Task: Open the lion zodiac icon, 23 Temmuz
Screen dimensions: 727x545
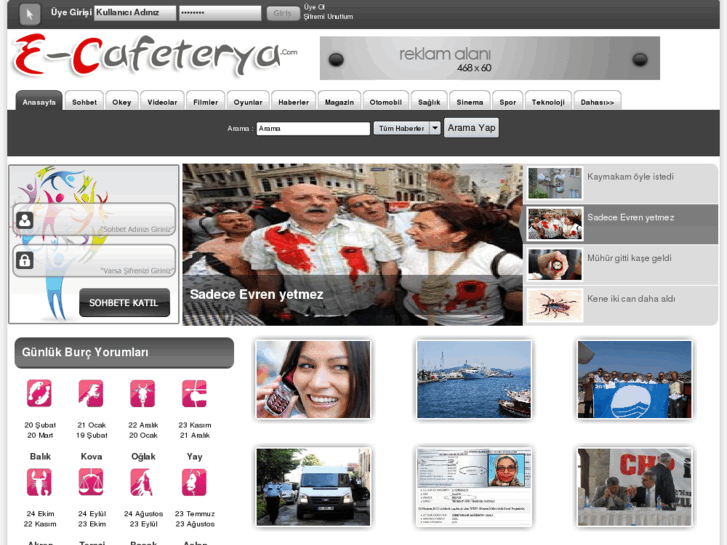Action: pyautogui.click(x=194, y=482)
